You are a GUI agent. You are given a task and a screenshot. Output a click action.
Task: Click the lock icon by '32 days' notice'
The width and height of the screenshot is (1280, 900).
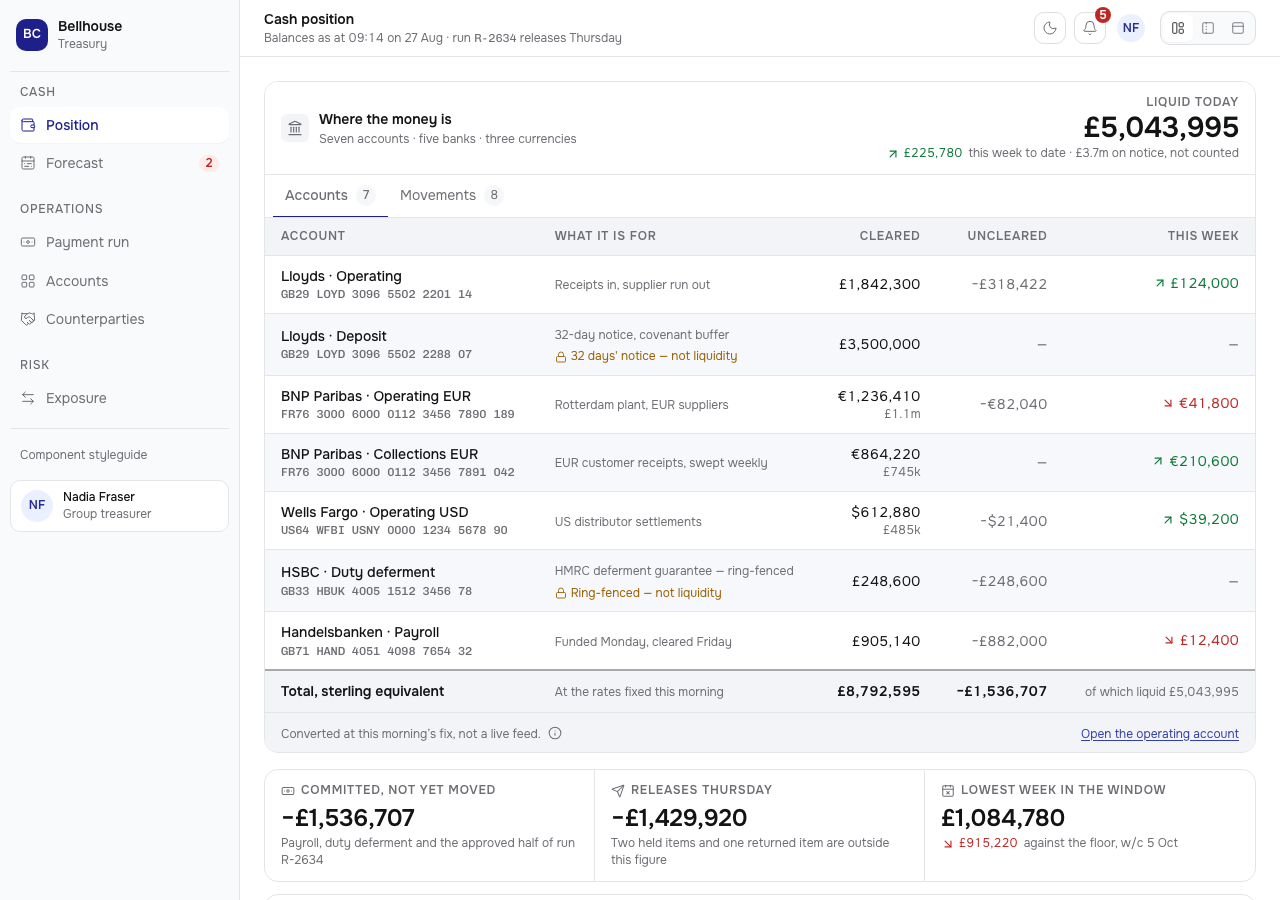(561, 356)
